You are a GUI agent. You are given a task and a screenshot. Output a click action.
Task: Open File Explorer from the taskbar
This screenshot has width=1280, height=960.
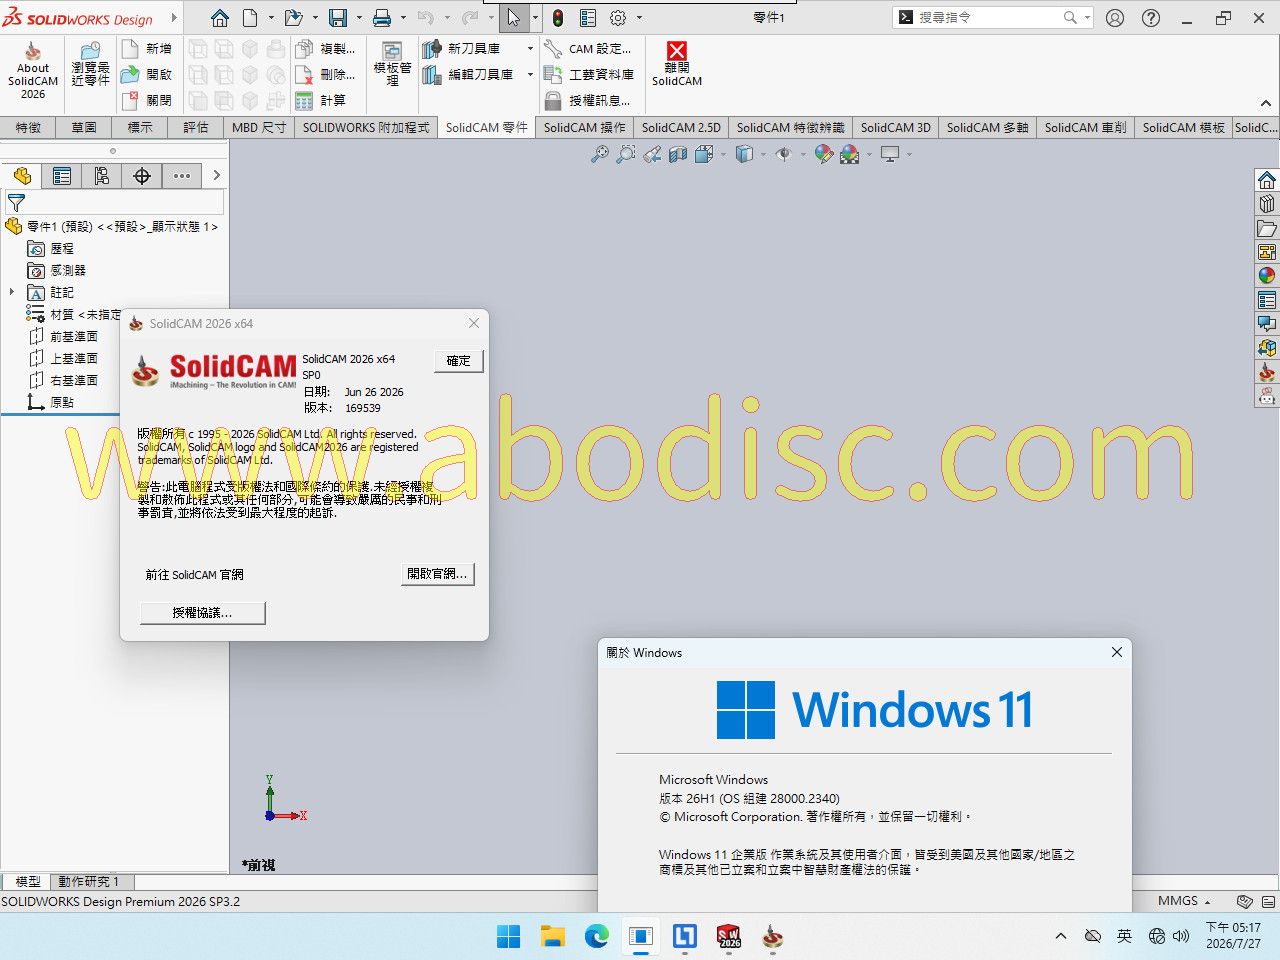coord(553,936)
